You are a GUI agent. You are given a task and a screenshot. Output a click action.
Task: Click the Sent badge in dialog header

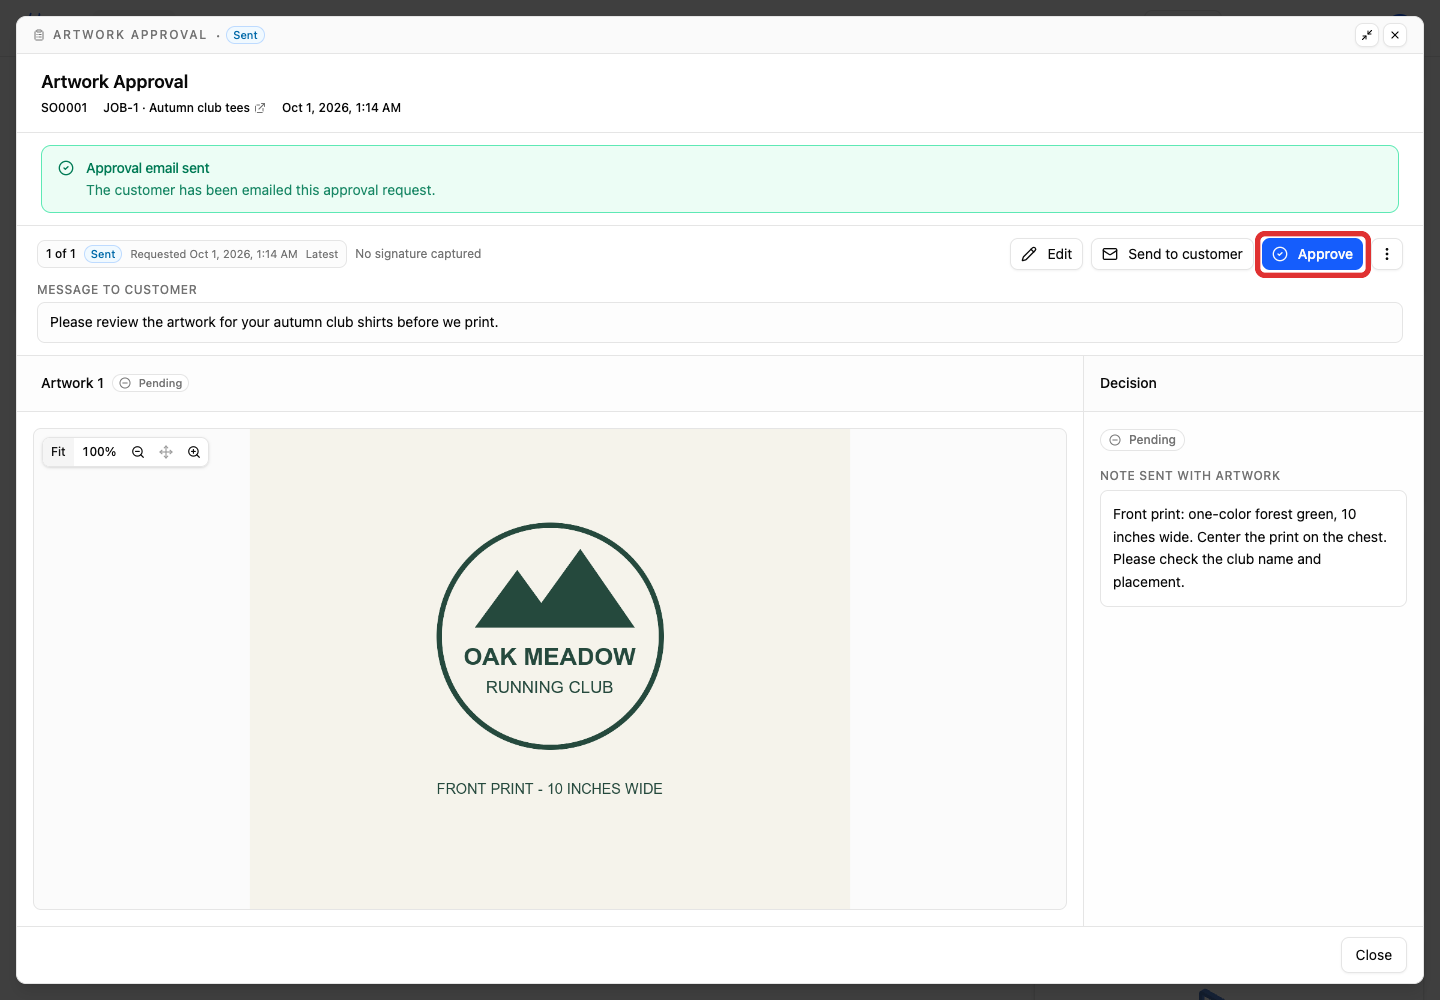[245, 35]
